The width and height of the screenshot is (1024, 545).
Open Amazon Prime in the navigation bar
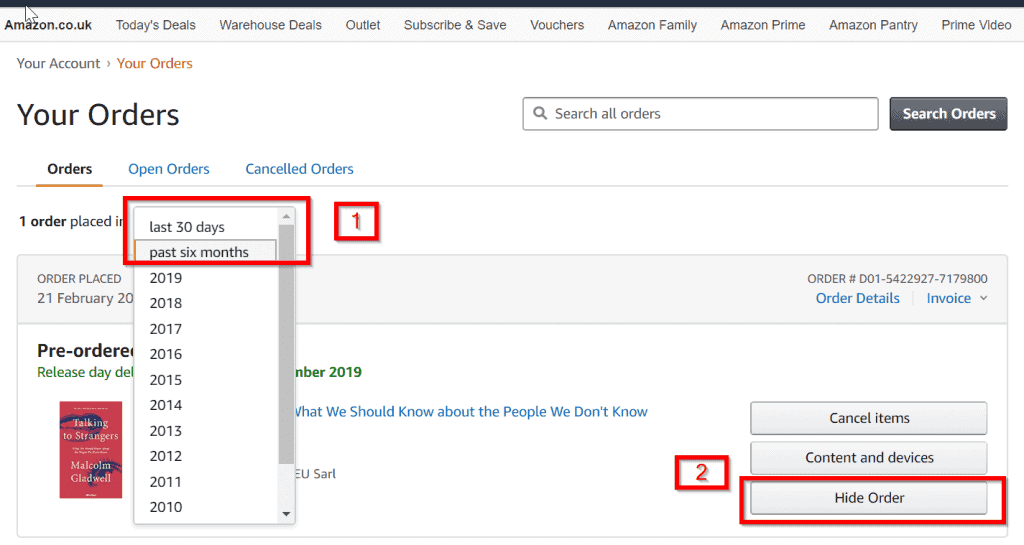tap(763, 25)
